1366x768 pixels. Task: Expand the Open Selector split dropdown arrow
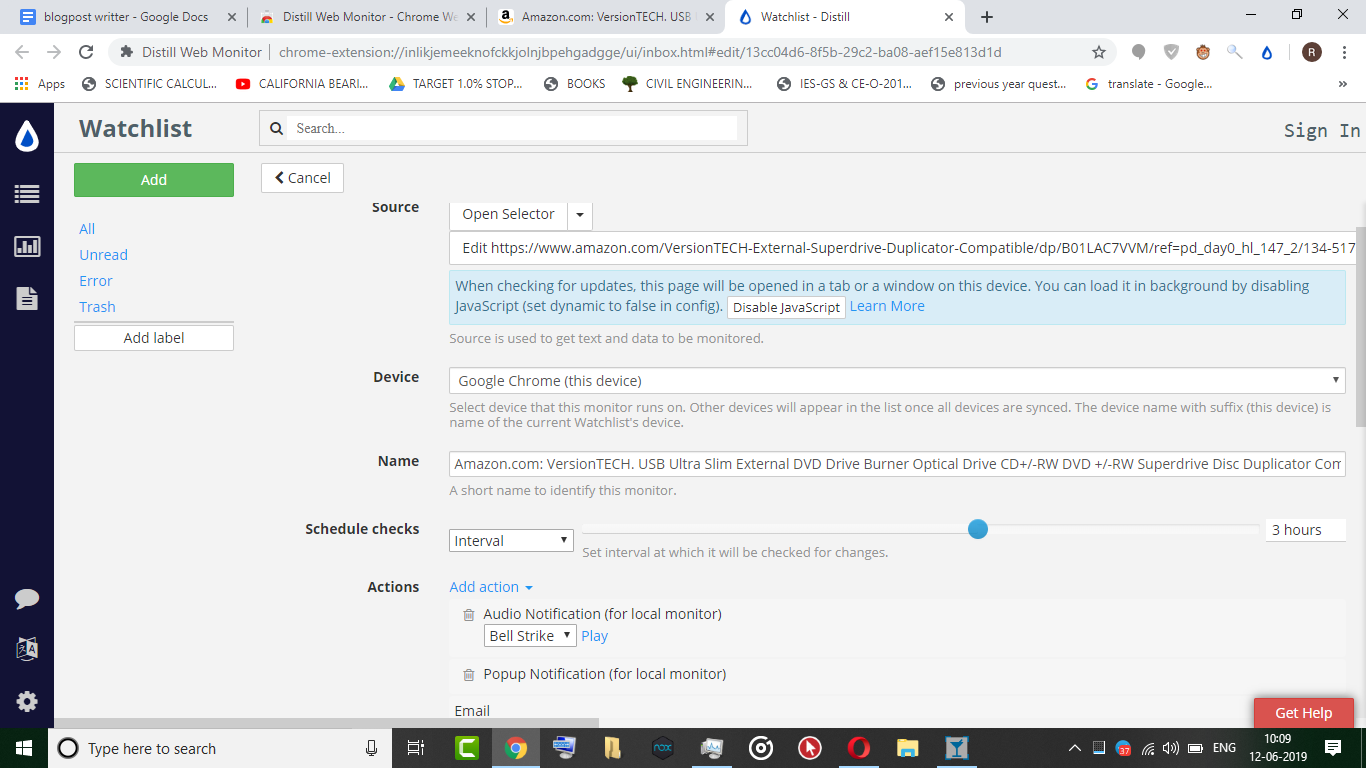[x=580, y=215]
